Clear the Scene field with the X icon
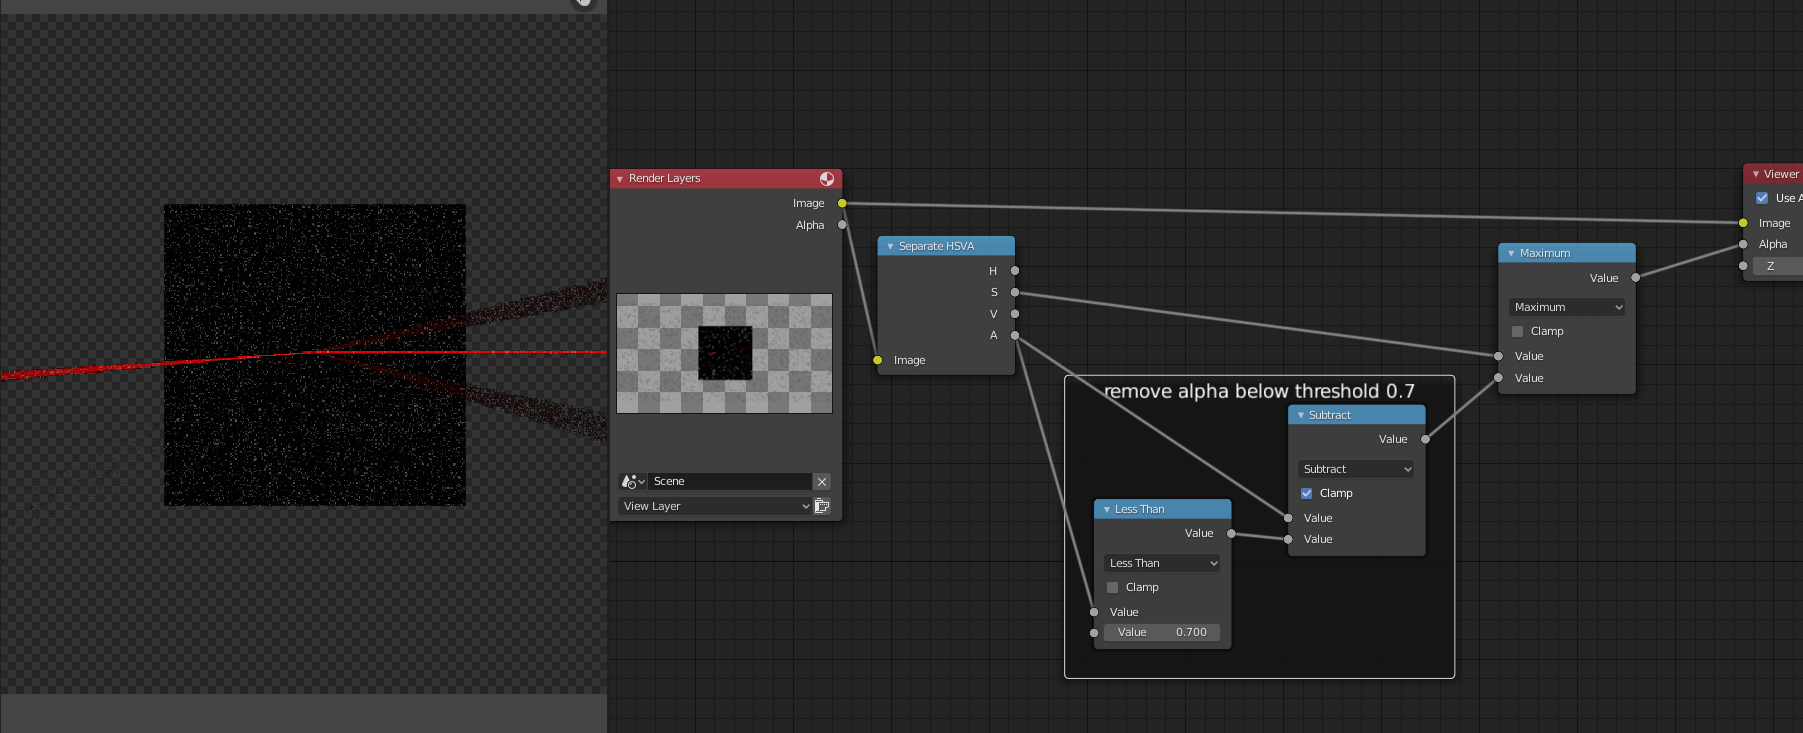This screenshot has width=1803, height=733. [x=822, y=482]
